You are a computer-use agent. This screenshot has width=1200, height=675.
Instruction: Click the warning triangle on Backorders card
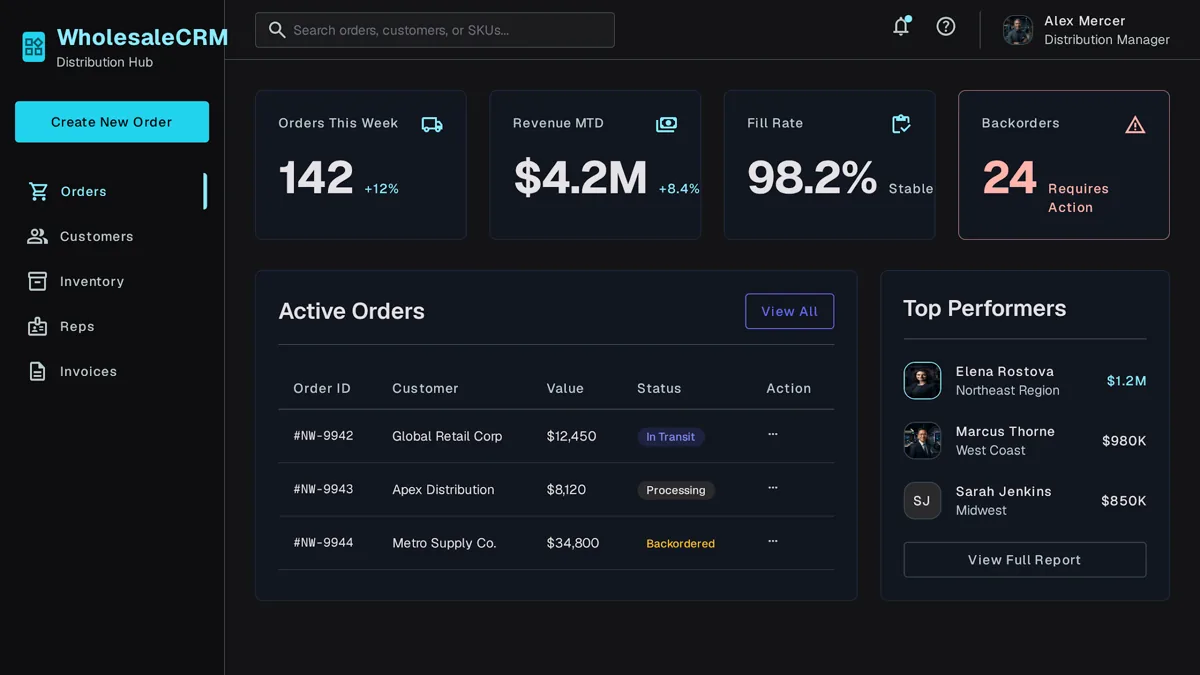pos(1135,125)
